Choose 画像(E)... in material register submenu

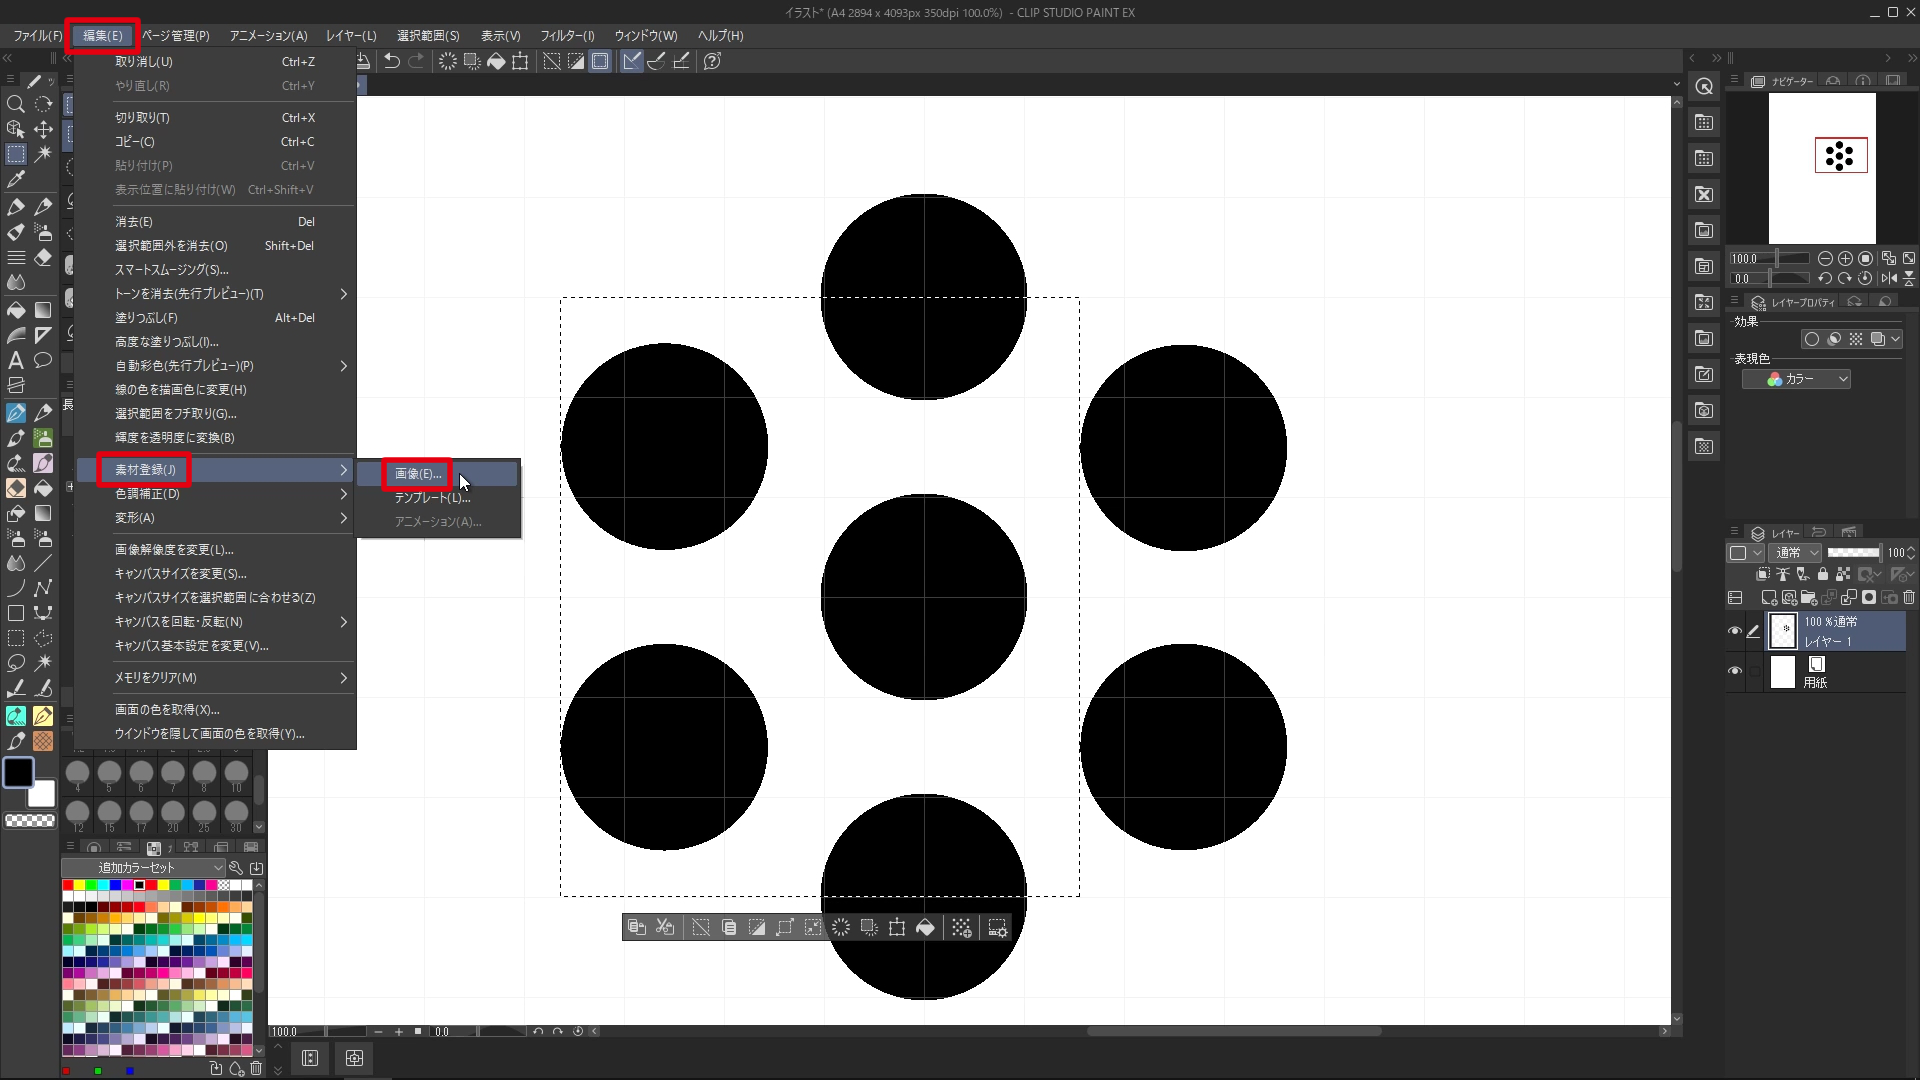418,474
